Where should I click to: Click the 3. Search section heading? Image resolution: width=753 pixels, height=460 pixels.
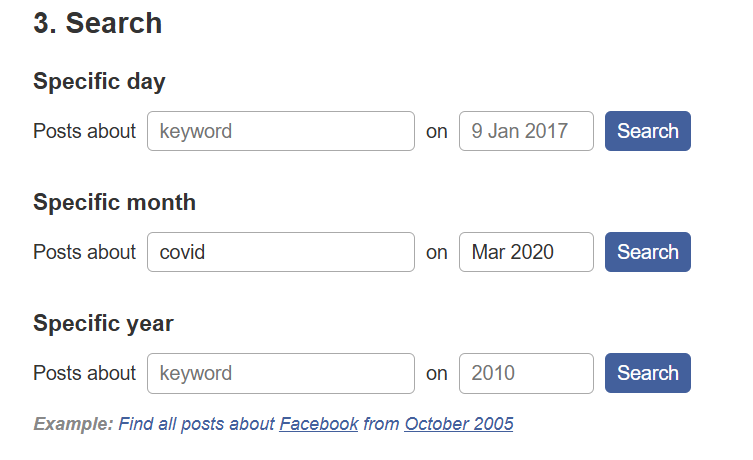(97, 24)
